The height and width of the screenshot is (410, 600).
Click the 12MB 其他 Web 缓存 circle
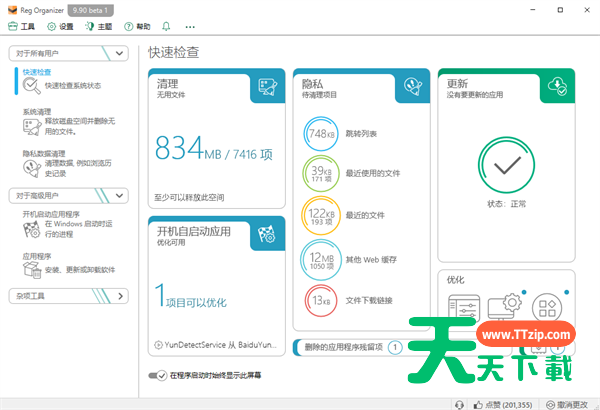tap(321, 260)
